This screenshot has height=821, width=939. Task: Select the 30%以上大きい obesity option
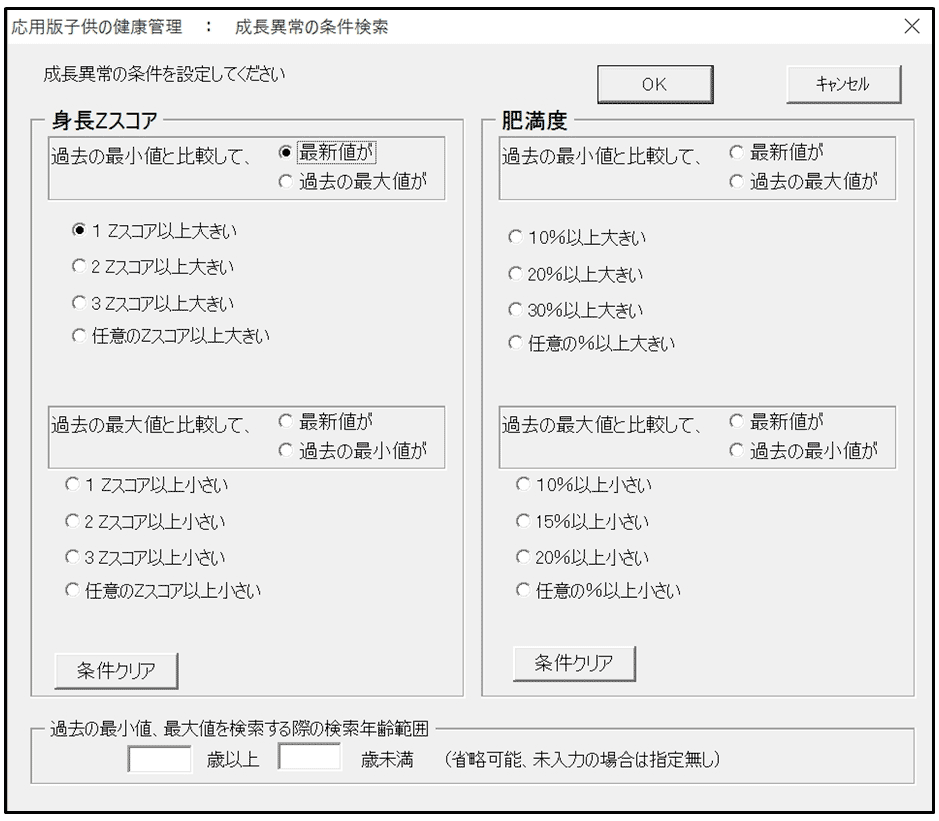coord(515,309)
